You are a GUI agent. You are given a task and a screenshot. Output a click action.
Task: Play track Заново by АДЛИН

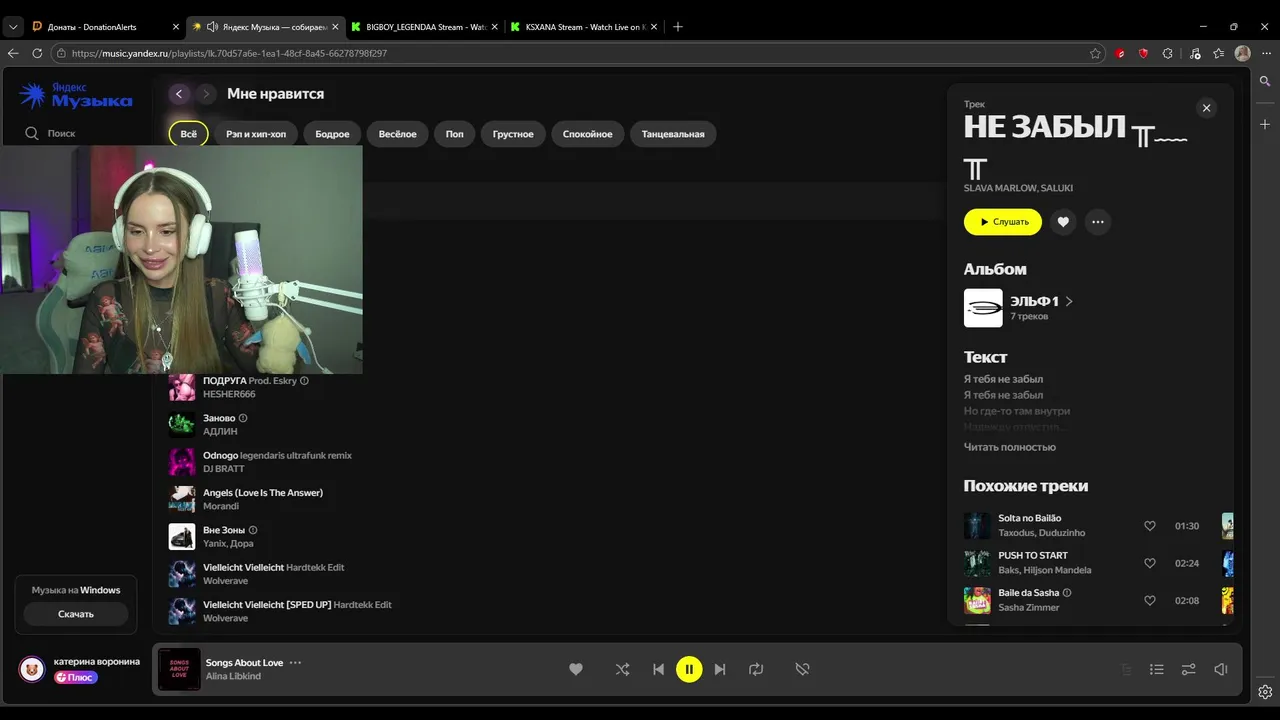pos(182,424)
